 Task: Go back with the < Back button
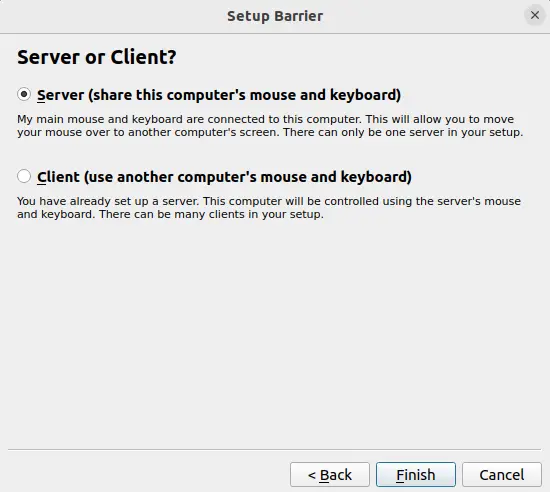(330, 475)
